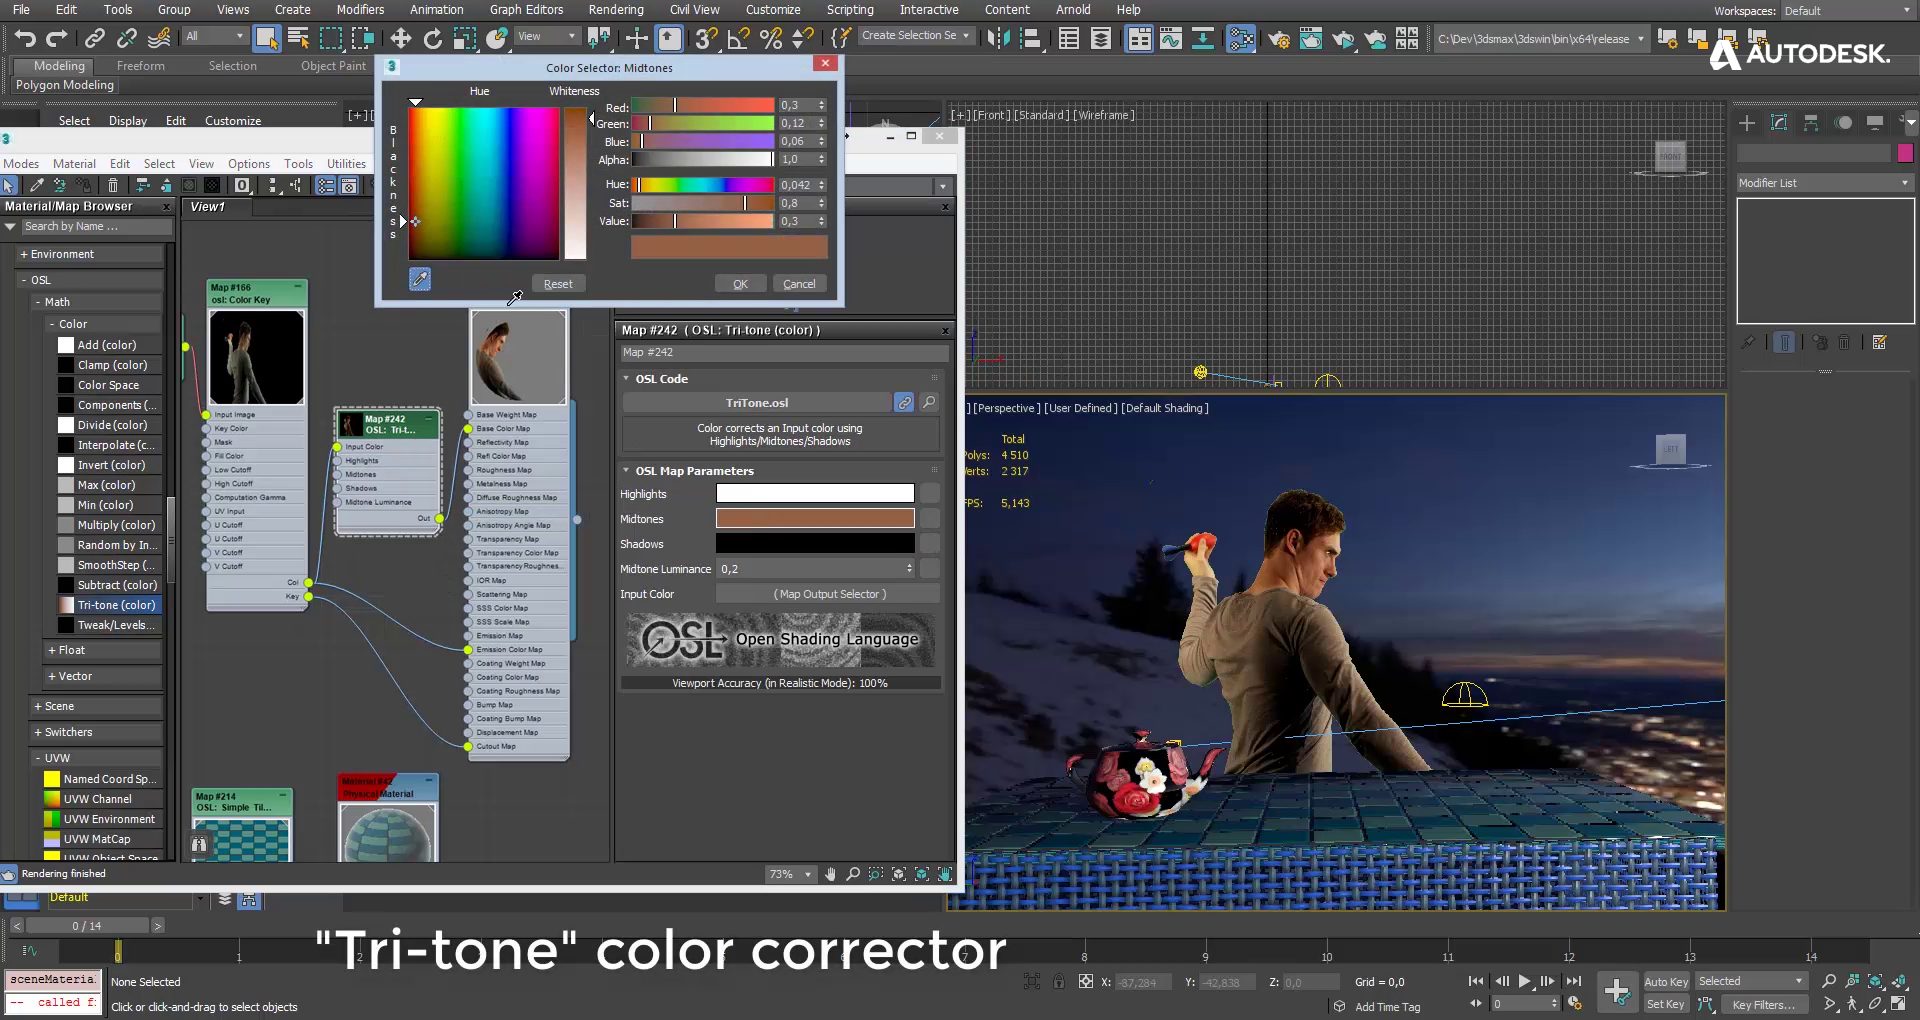Pick color with the eyedropper in Color Selector
The image size is (1920, 1020).
(x=420, y=279)
